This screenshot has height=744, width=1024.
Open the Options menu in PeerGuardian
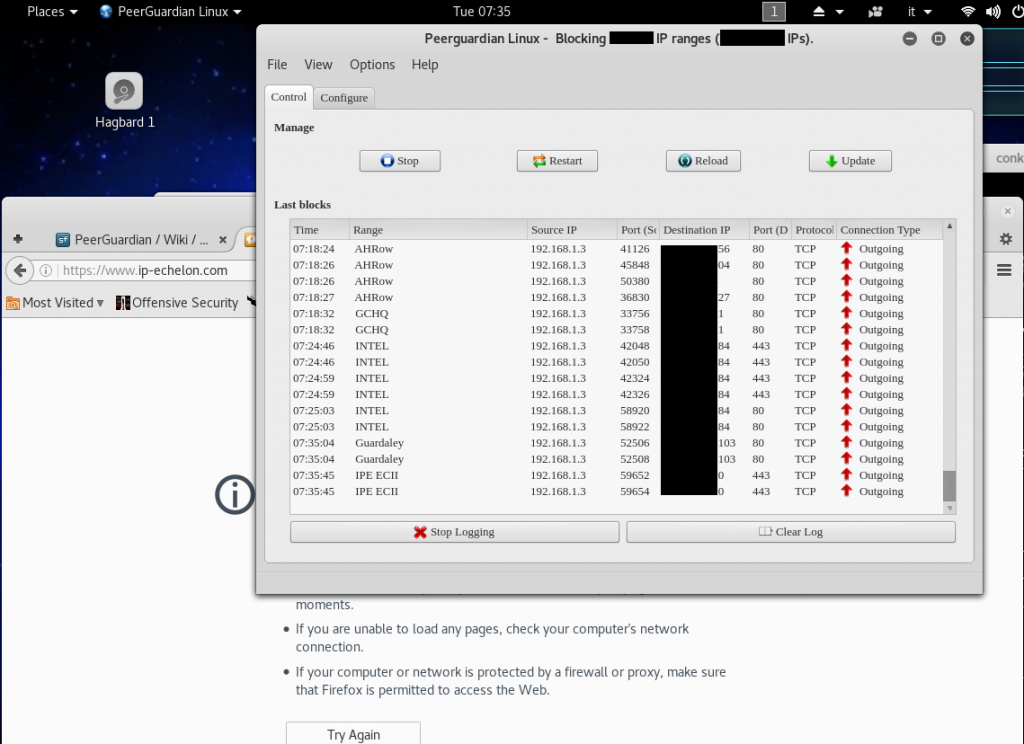pyautogui.click(x=372, y=65)
